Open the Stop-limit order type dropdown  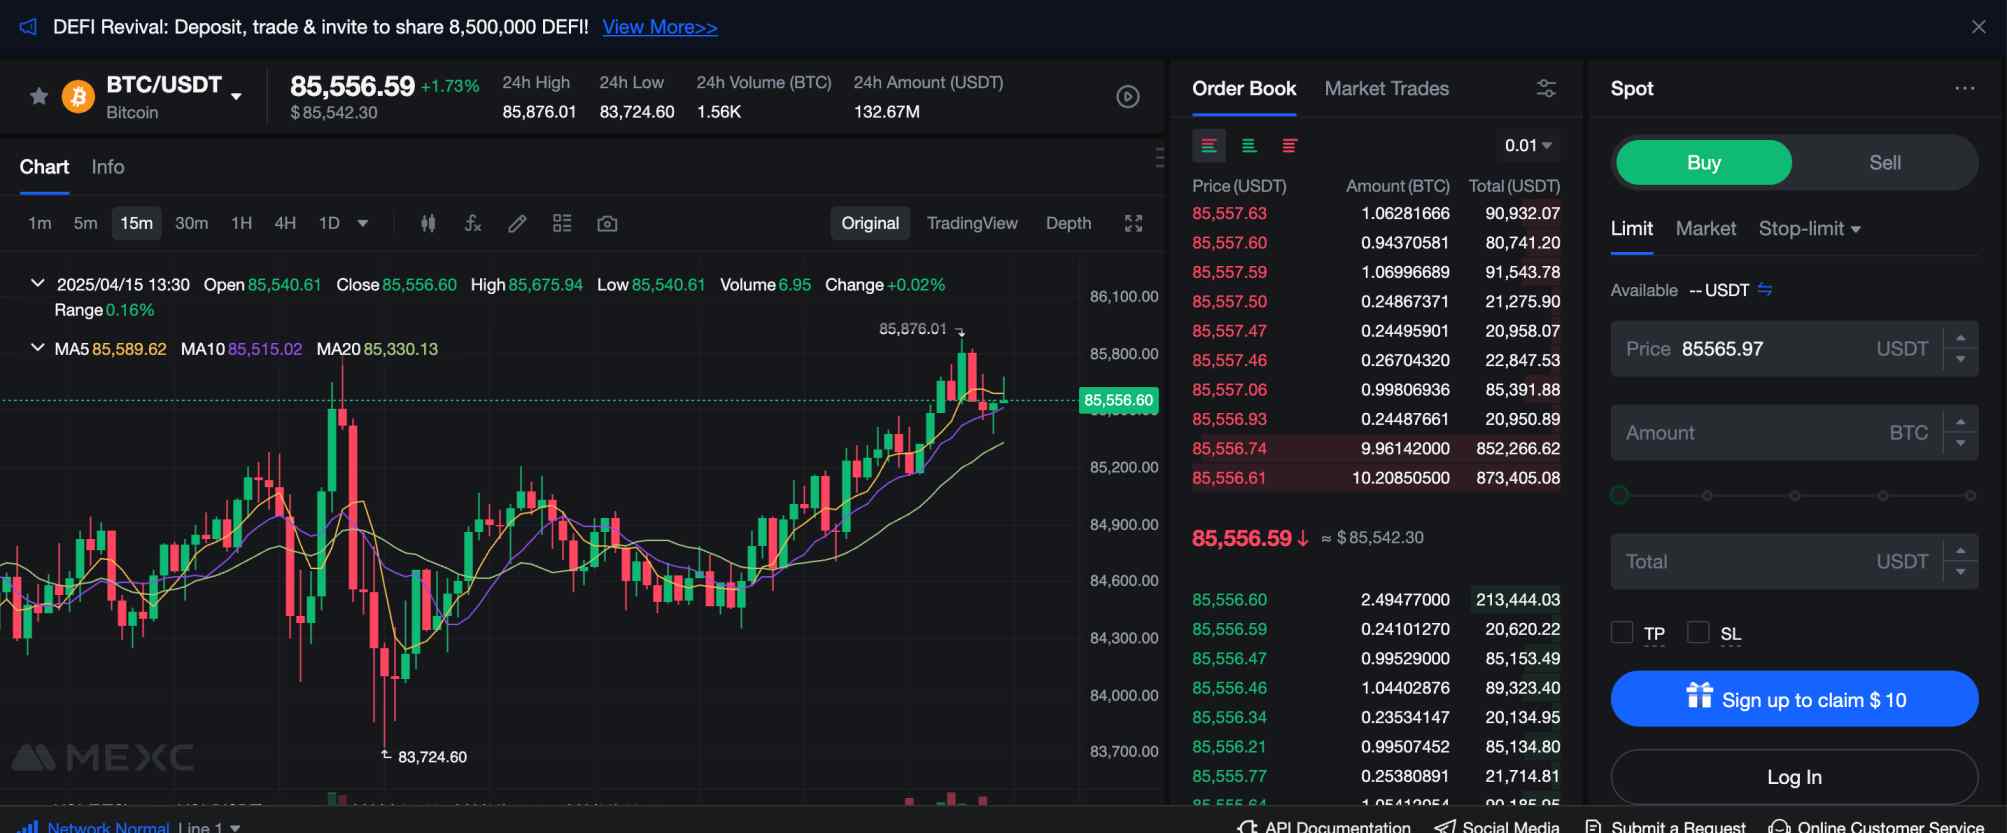1809,229
